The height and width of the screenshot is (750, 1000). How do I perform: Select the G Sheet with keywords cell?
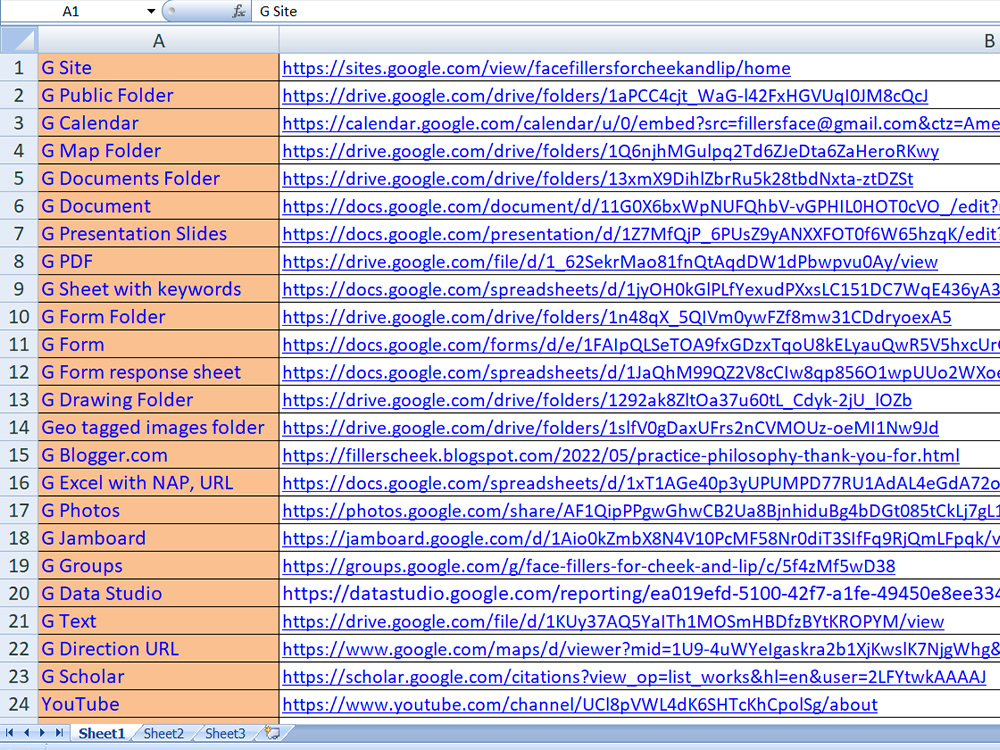[x=159, y=289]
